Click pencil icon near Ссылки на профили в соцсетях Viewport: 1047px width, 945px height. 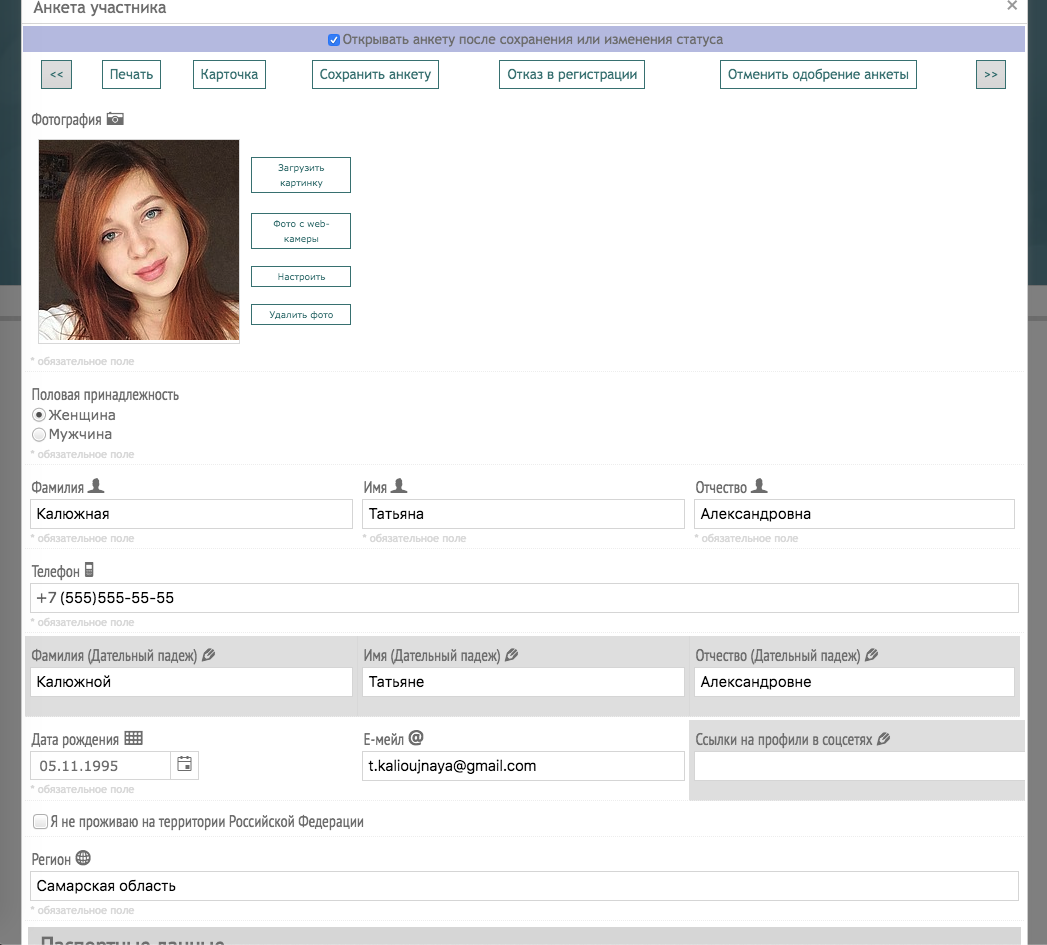tap(883, 740)
